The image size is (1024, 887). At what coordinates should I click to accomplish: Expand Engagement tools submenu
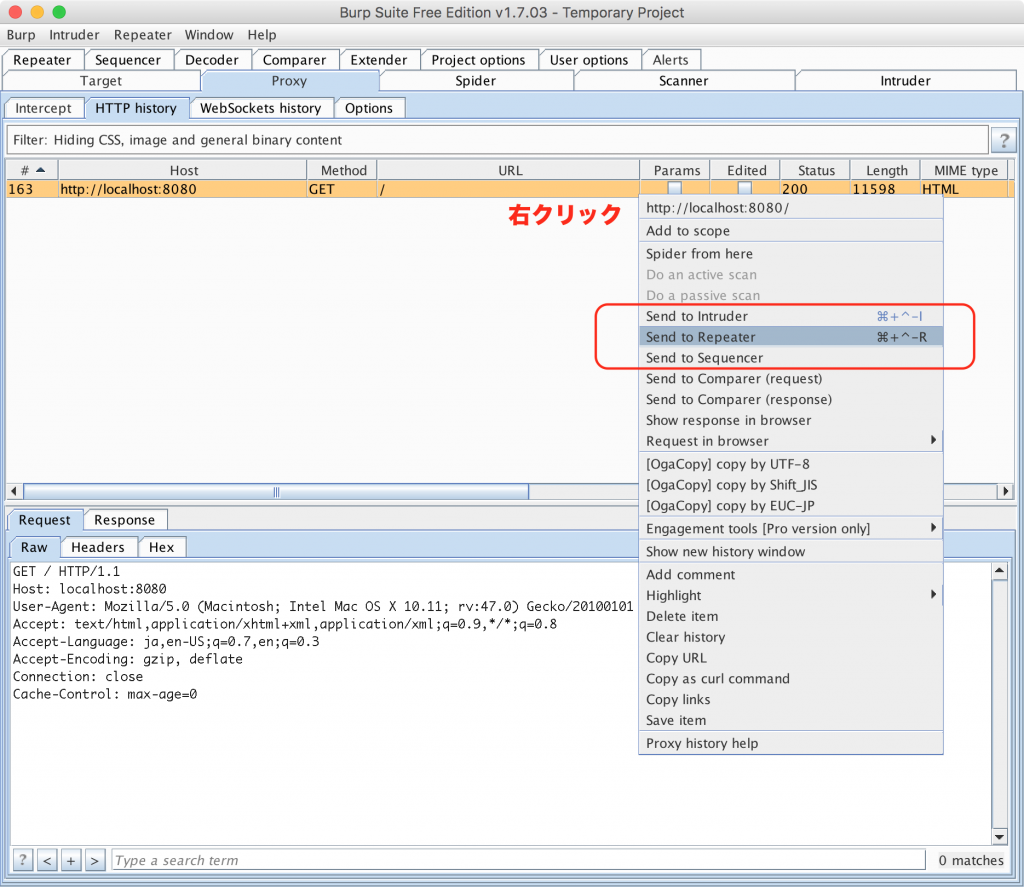click(x=933, y=528)
